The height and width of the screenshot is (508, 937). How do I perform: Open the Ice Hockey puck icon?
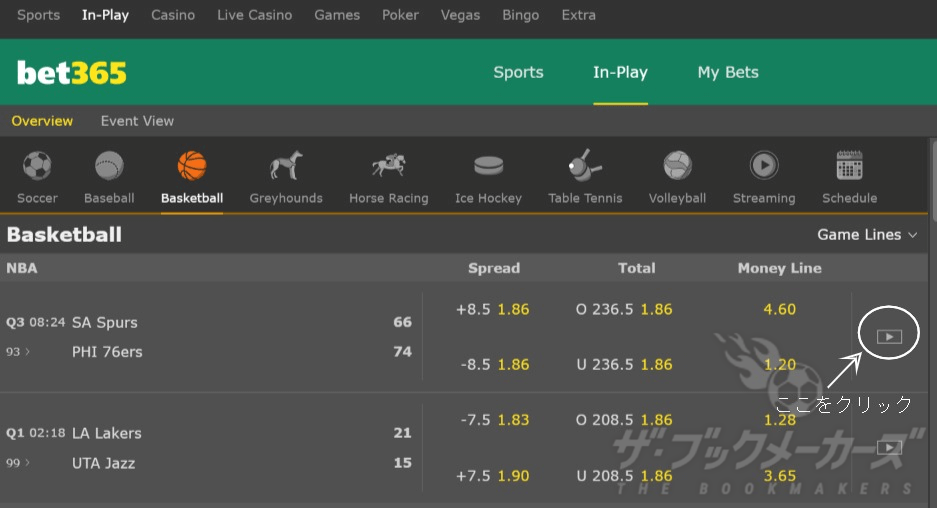pos(488,166)
